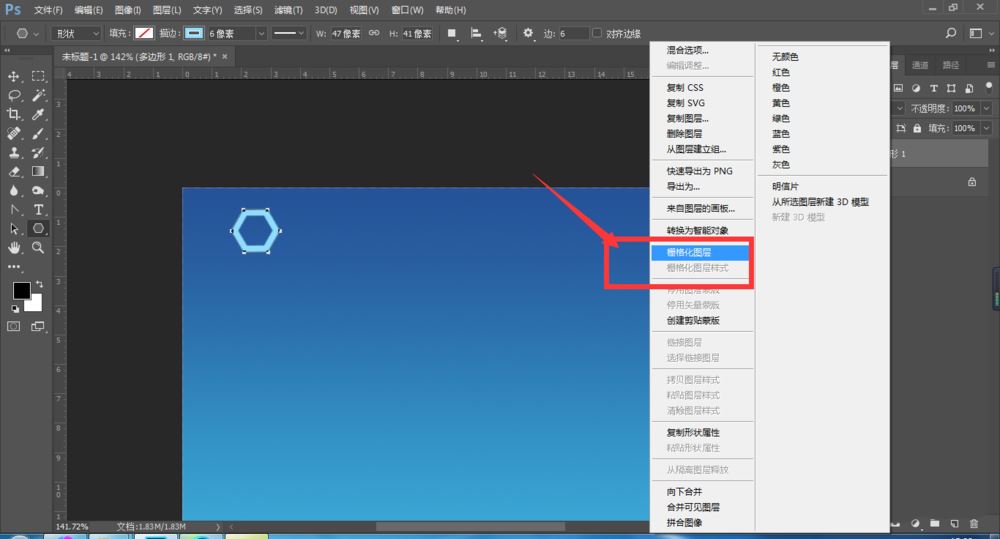This screenshot has height=539, width=1000.
Task: Select the Zoom magnifier tool in toolbox
Action: coord(38,247)
